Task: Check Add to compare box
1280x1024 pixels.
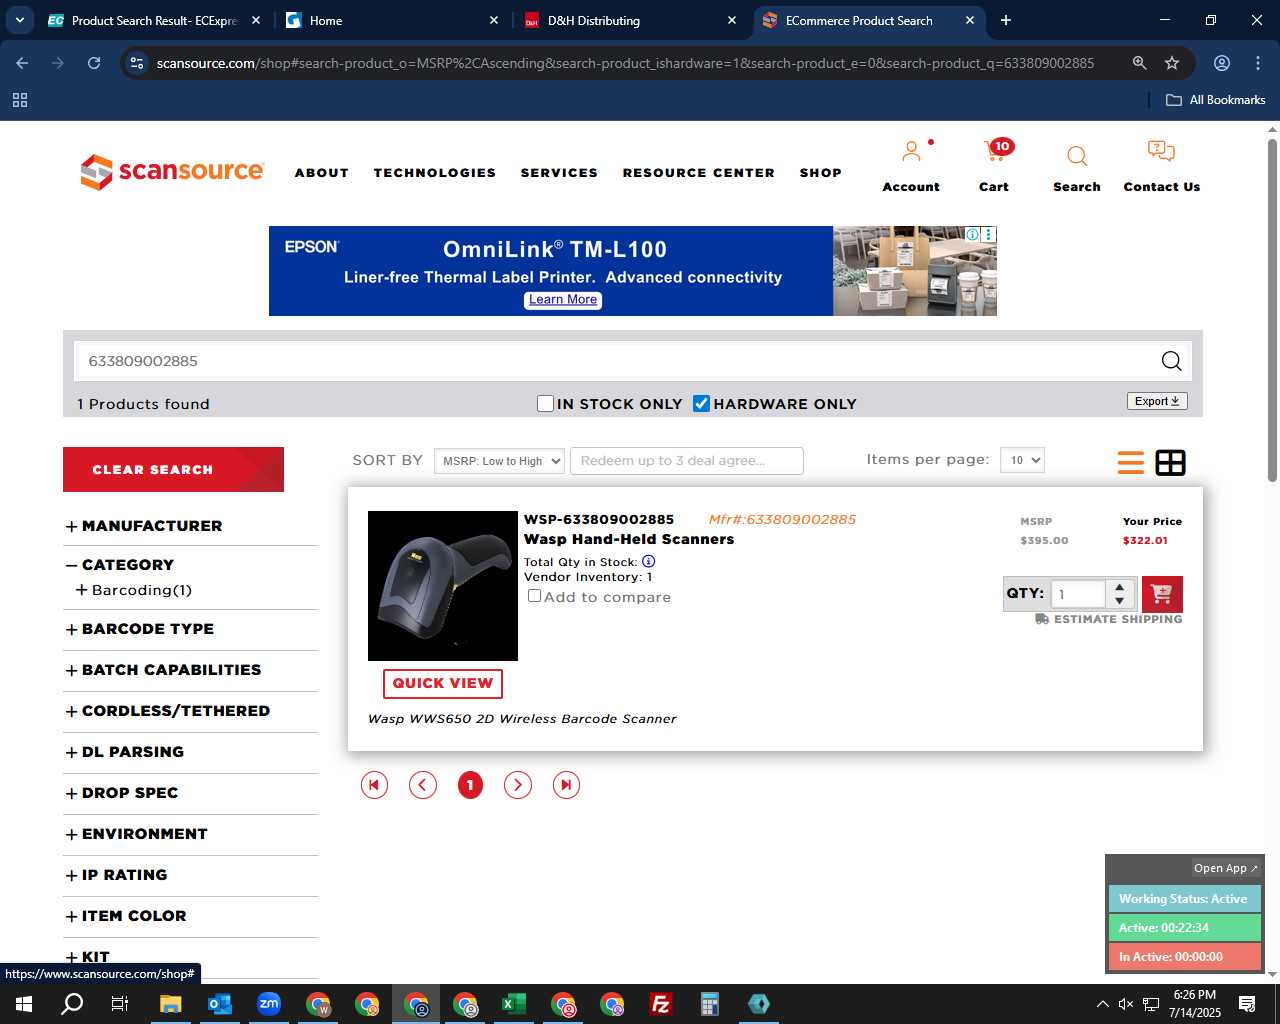Action: coord(535,596)
